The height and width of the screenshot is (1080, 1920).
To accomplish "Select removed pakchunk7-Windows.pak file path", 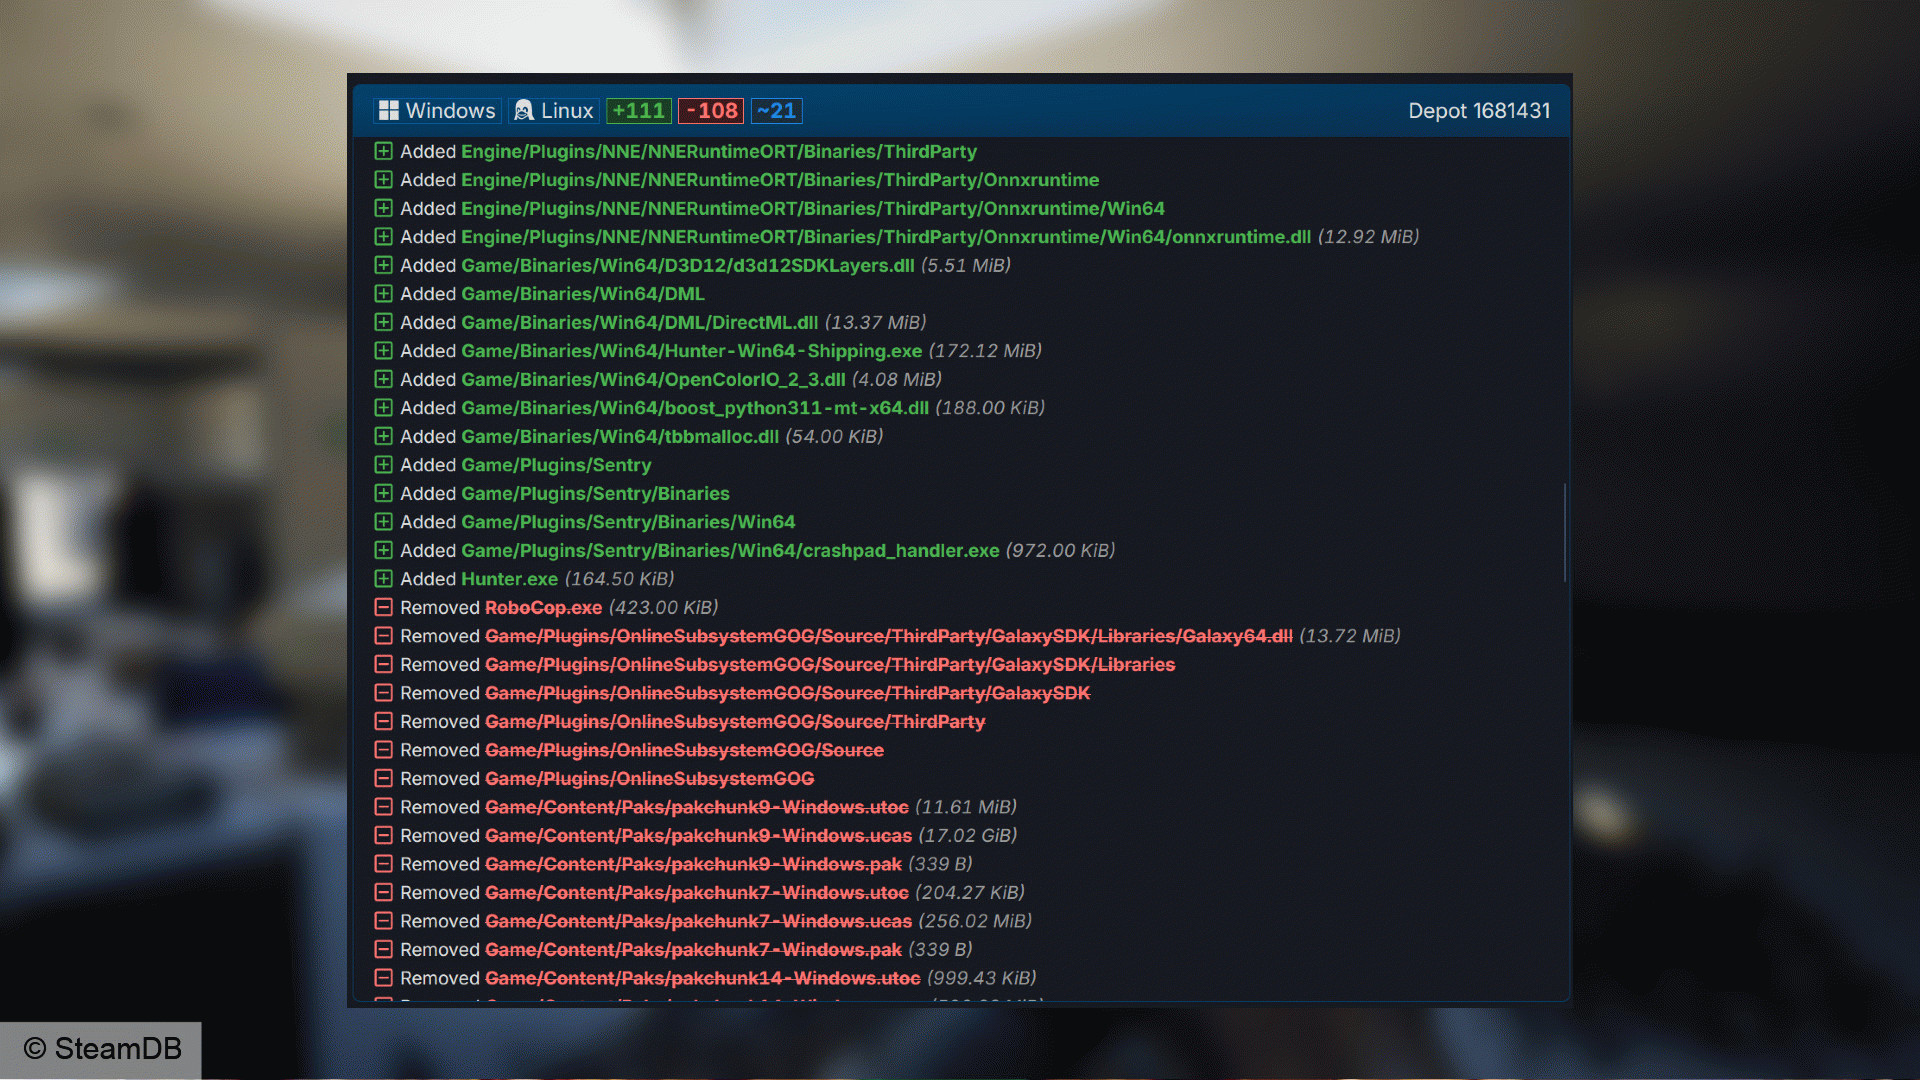I will 693,949.
